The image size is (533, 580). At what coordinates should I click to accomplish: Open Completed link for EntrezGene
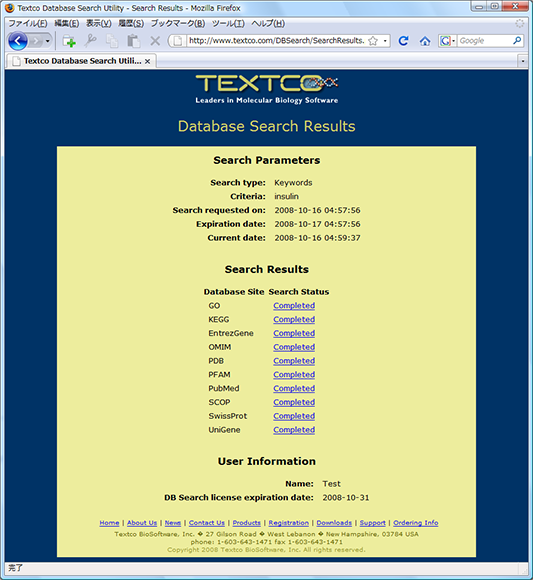tap(294, 333)
